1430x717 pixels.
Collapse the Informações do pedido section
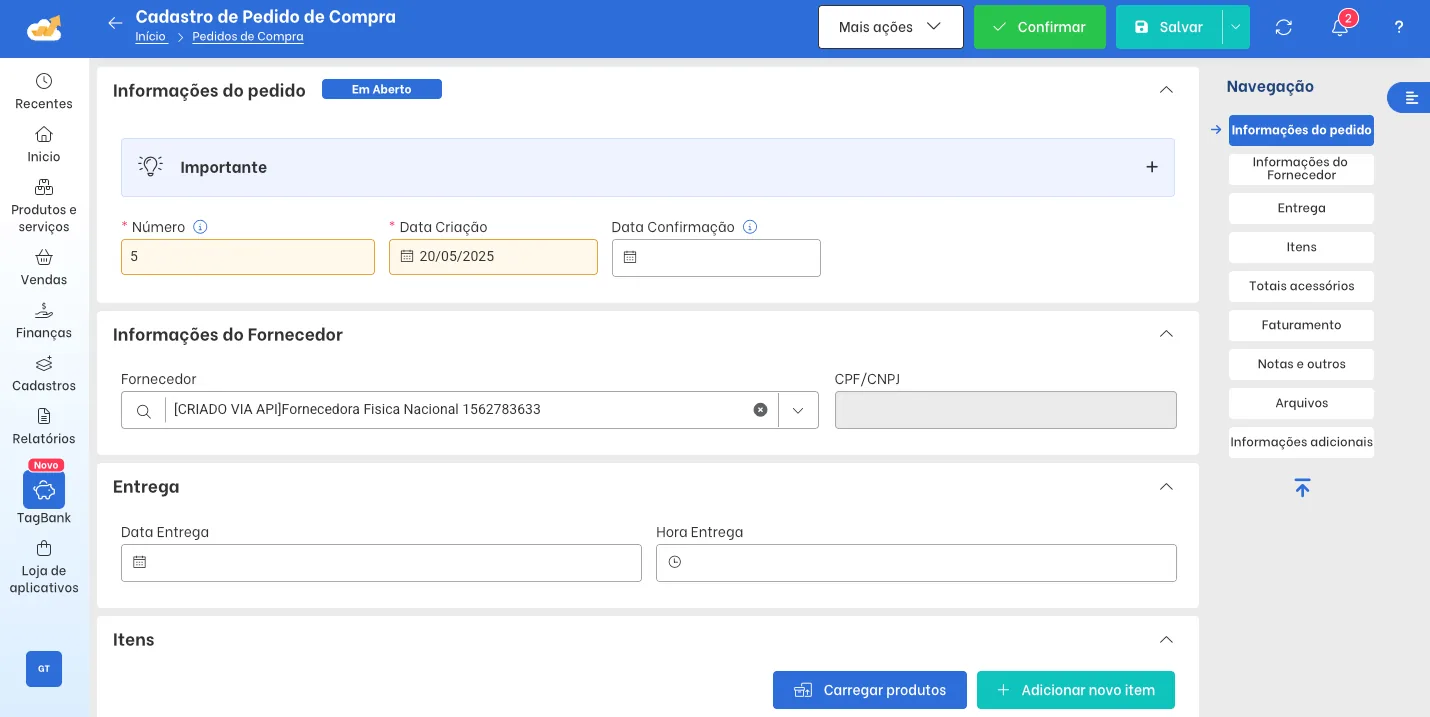[x=1166, y=90]
